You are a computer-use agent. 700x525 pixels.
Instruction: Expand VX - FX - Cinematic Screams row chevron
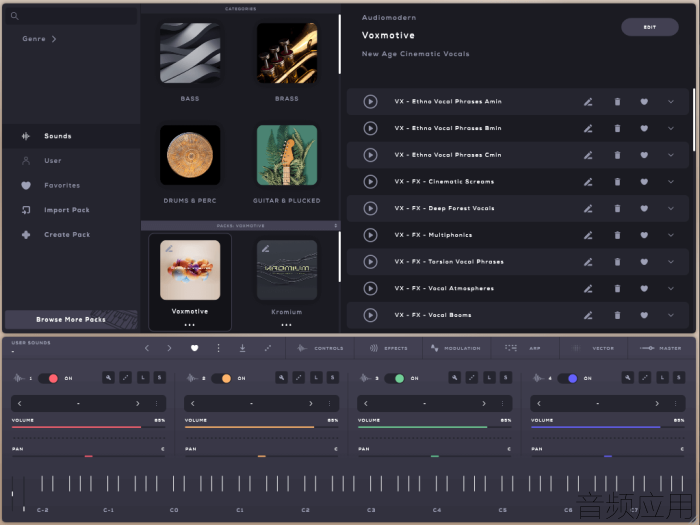(671, 182)
